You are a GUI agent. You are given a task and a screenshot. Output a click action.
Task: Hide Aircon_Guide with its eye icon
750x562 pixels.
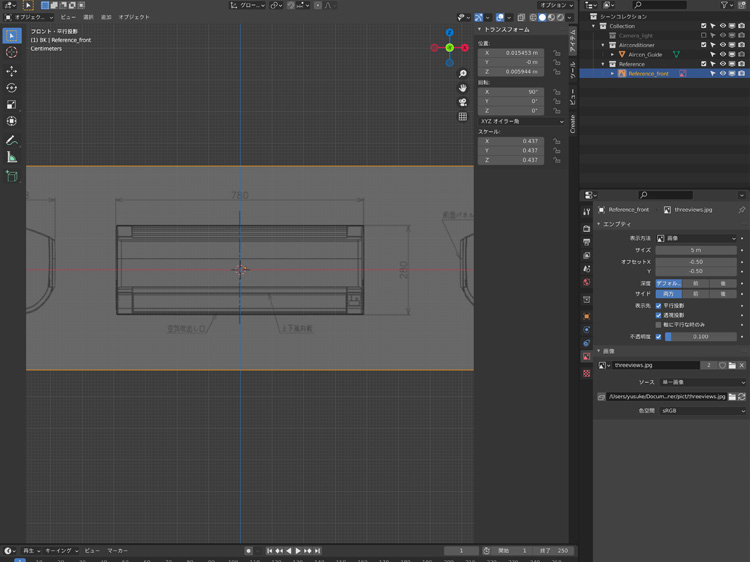pyautogui.click(x=723, y=54)
